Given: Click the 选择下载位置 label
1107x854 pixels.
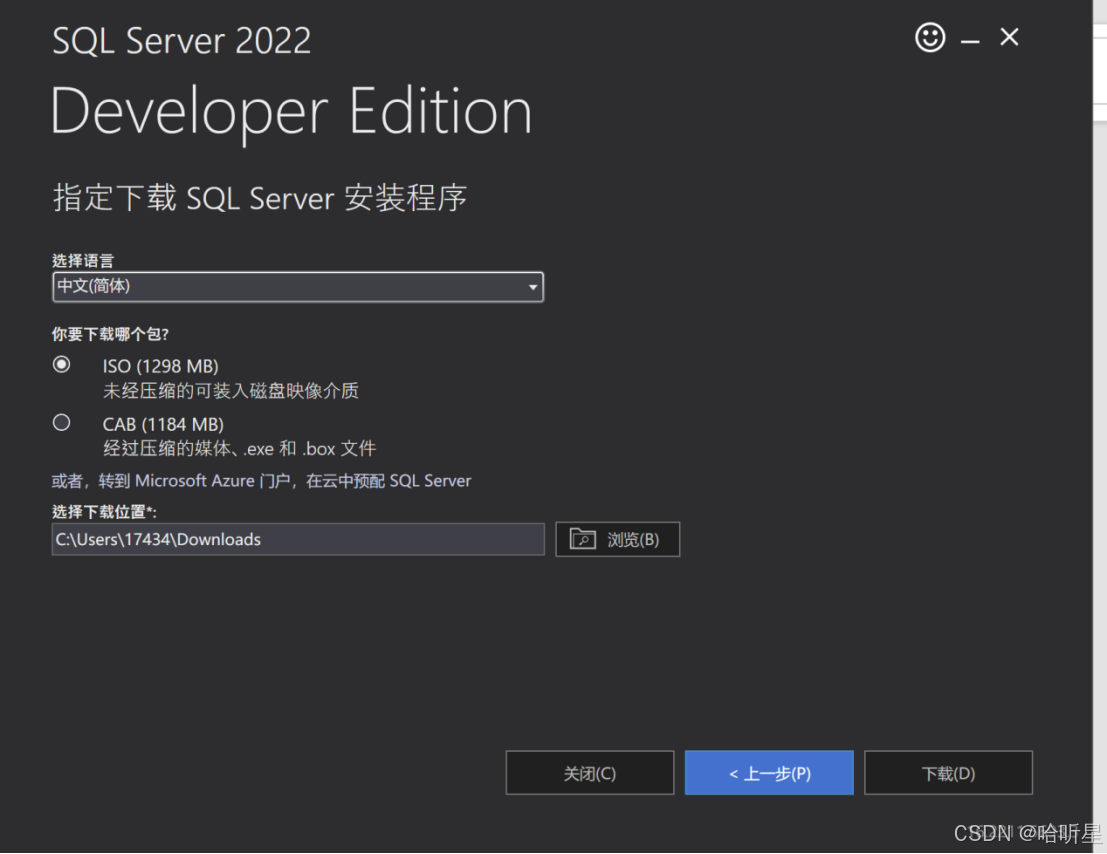Looking at the screenshot, I should tap(104, 512).
